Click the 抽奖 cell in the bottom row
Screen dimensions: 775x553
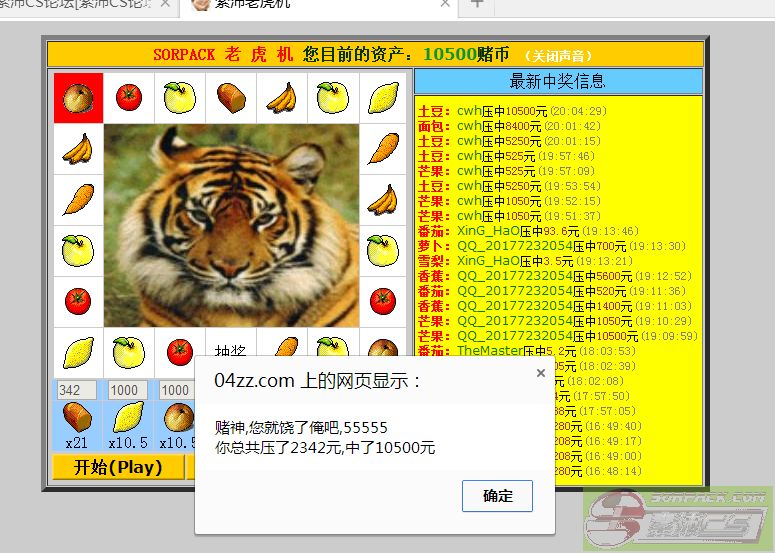(x=230, y=352)
